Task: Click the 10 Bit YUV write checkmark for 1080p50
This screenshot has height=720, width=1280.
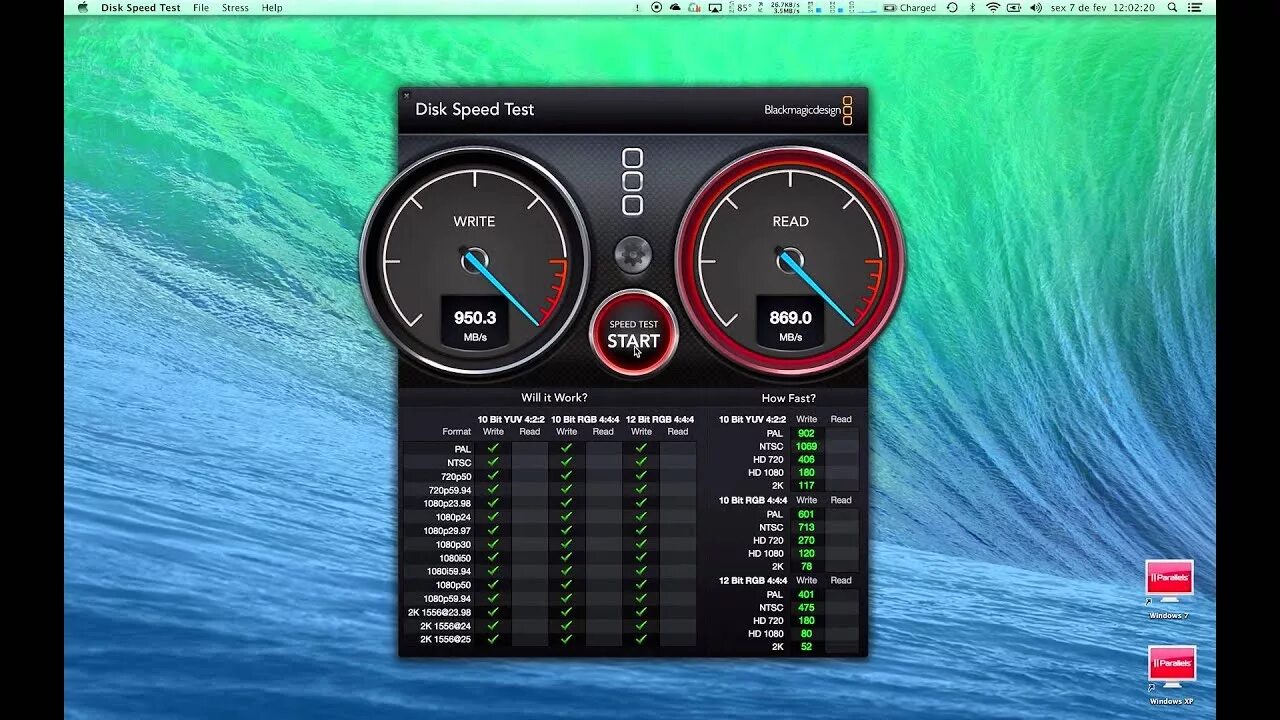Action: coord(493,585)
